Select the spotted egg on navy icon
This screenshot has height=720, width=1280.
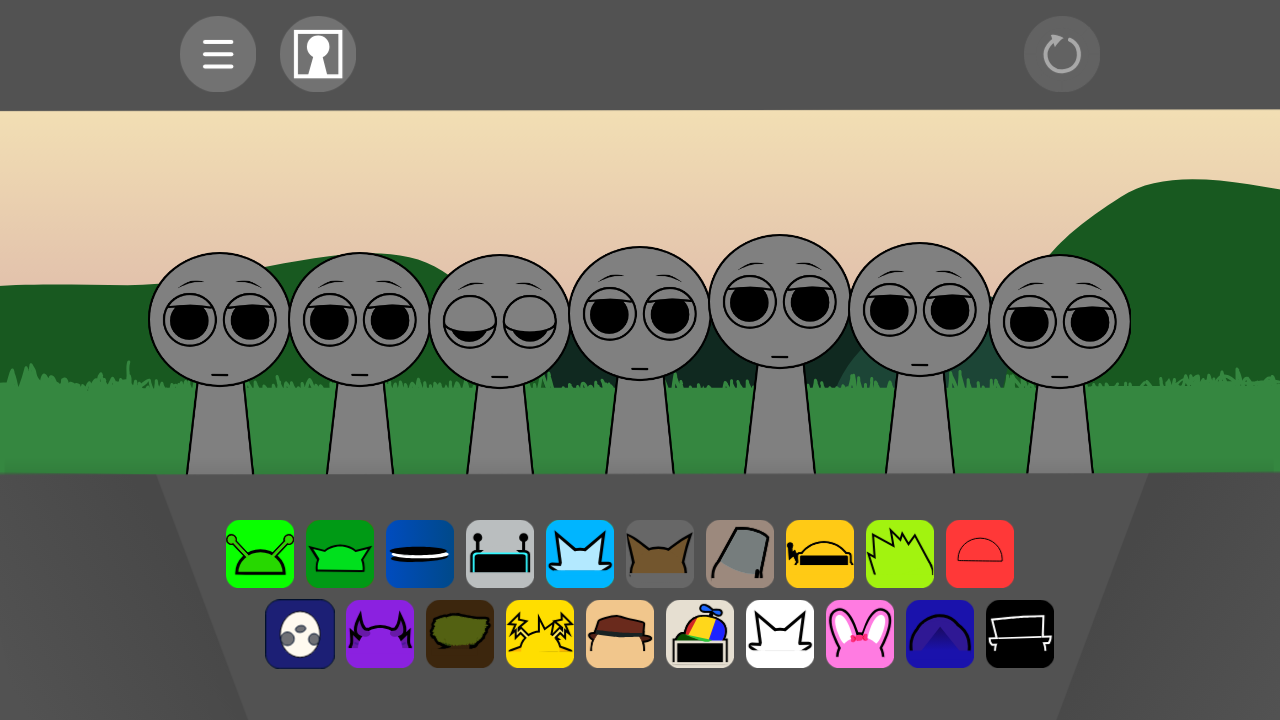[x=300, y=634]
